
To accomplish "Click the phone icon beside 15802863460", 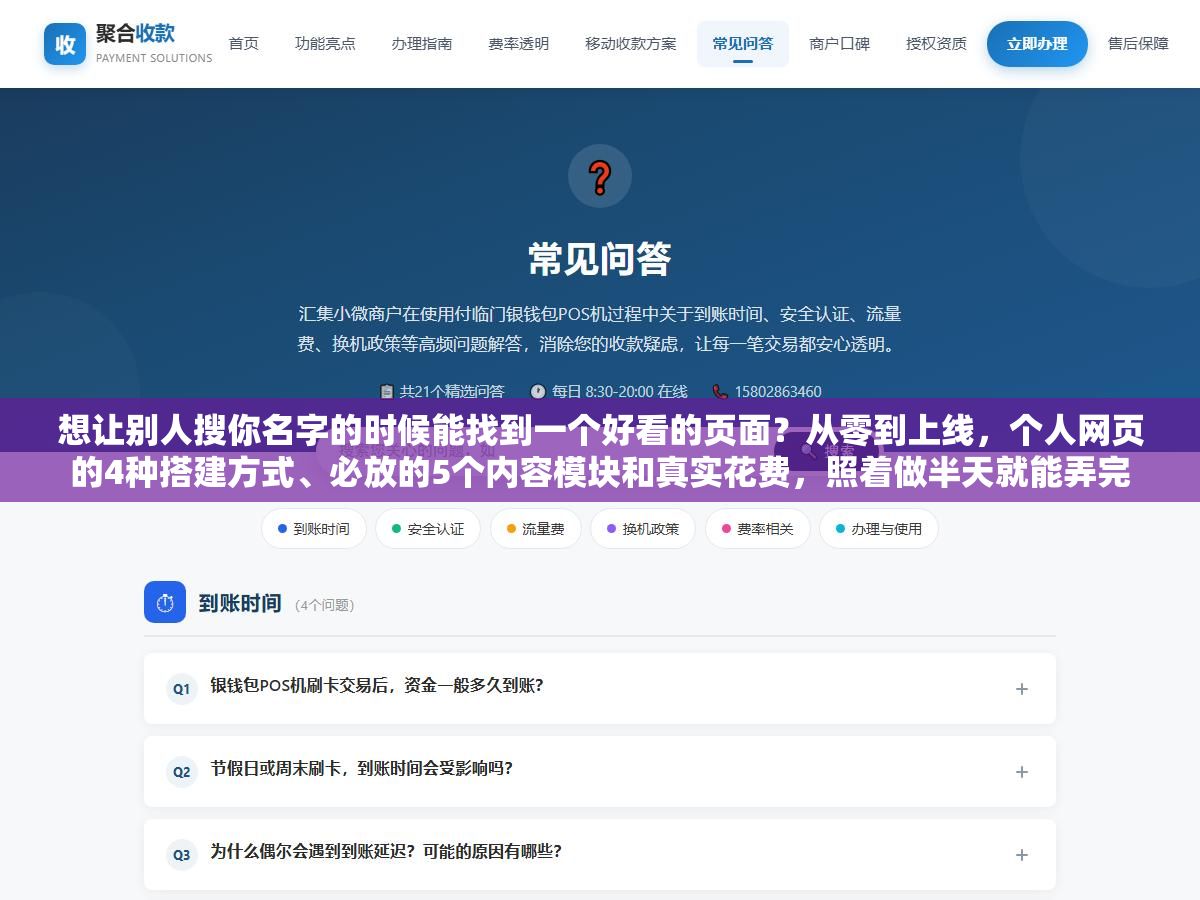I will [x=720, y=392].
